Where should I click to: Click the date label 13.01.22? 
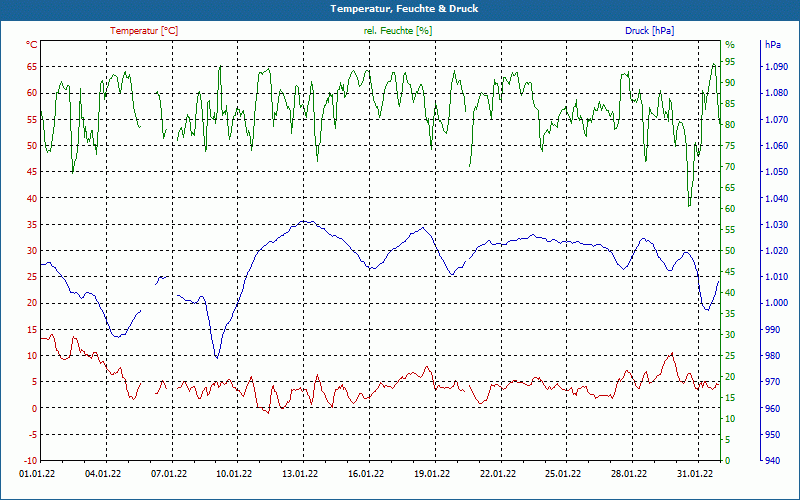tap(300, 474)
